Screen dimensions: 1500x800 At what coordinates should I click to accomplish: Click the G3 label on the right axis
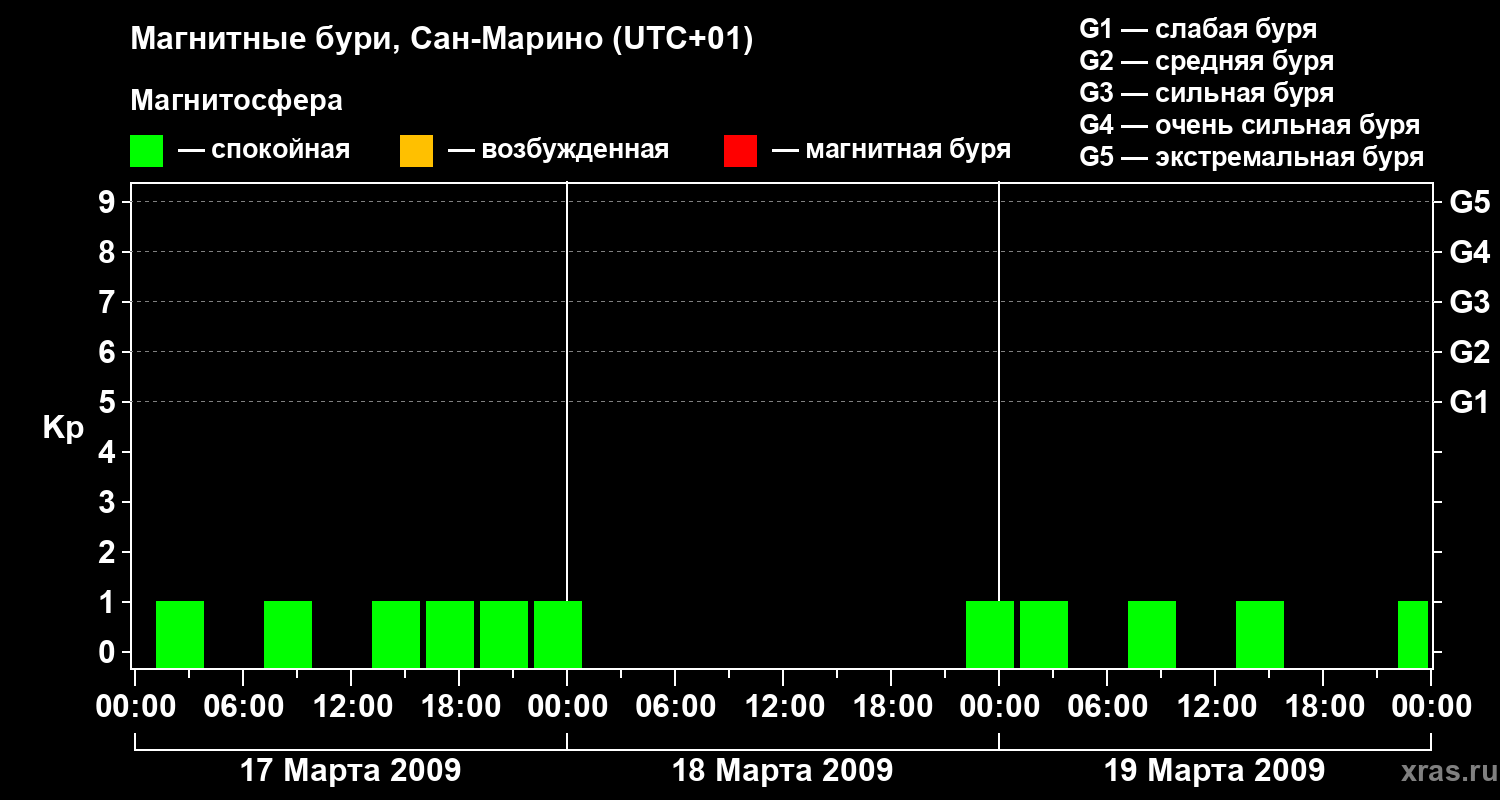pyautogui.click(x=1470, y=302)
